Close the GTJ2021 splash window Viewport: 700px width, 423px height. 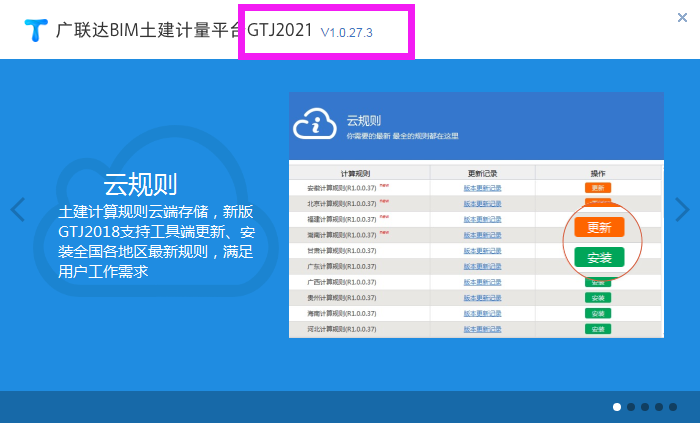(682, 17)
